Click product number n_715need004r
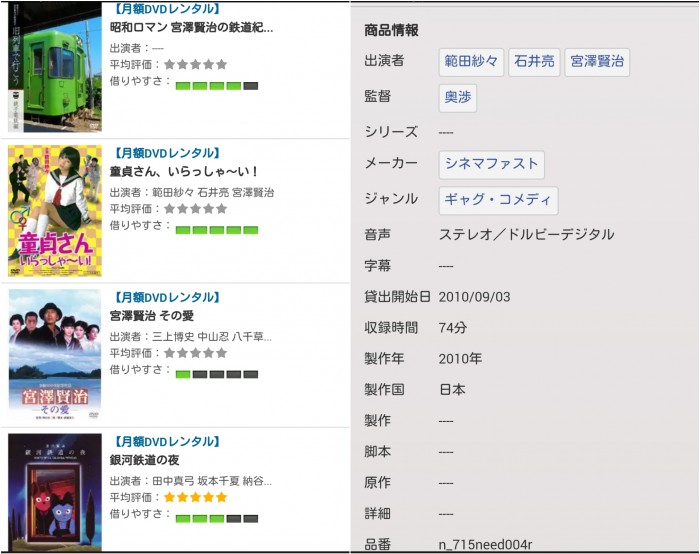700x554 pixels. [486, 545]
